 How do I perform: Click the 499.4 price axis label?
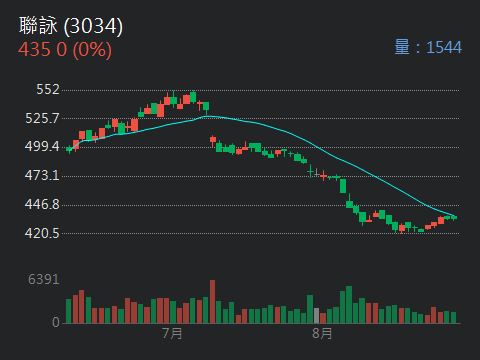point(42,146)
